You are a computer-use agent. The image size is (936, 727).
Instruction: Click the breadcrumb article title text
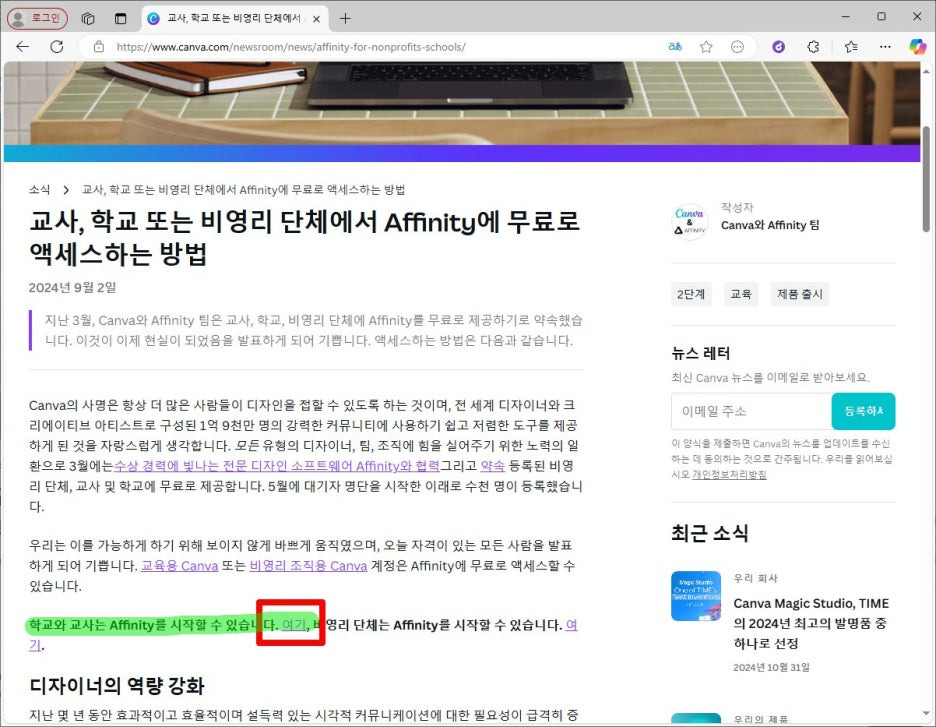[244, 190]
